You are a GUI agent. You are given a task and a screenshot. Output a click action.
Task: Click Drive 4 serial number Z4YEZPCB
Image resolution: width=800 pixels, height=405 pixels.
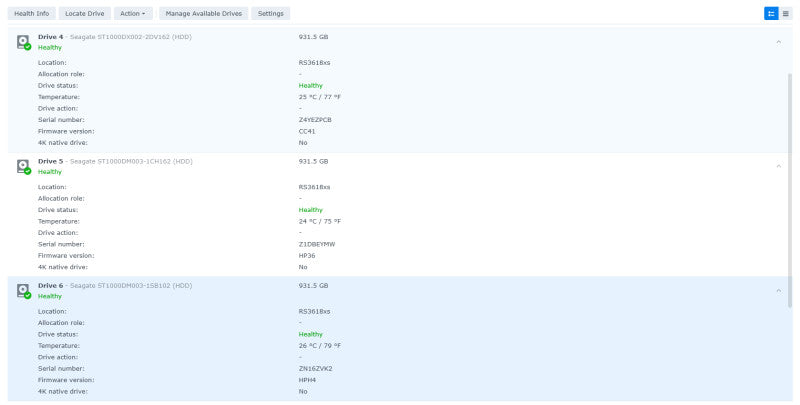[x=315, y=120]
